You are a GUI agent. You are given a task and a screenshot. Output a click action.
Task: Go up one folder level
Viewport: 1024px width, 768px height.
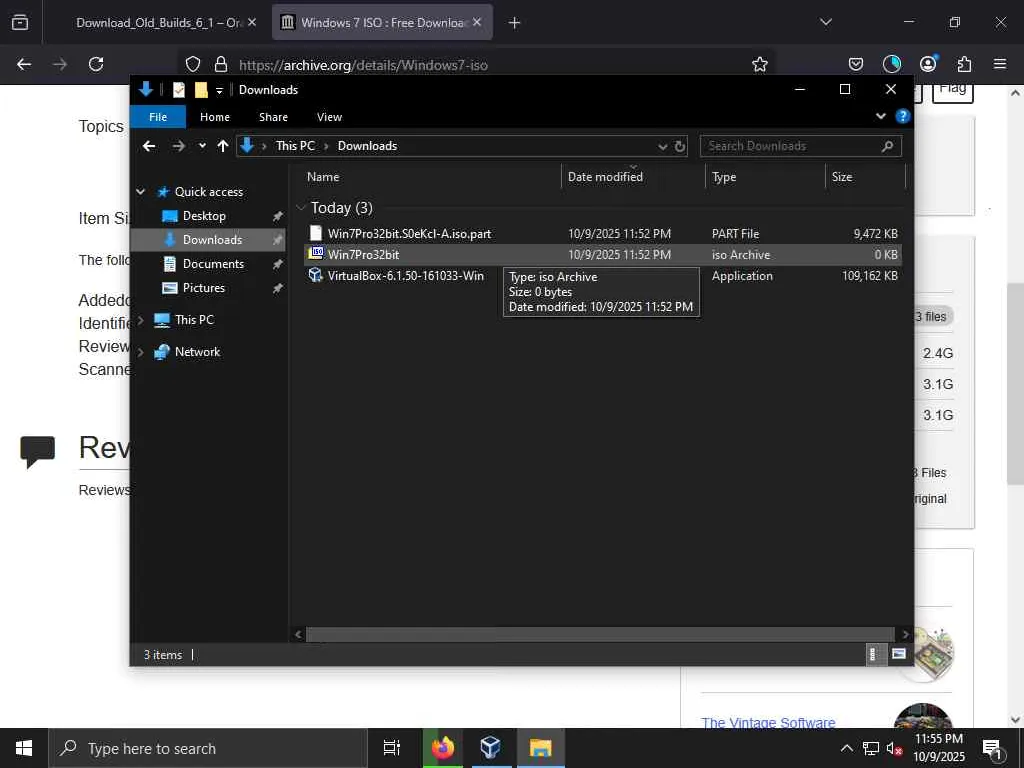coord(223,146)
